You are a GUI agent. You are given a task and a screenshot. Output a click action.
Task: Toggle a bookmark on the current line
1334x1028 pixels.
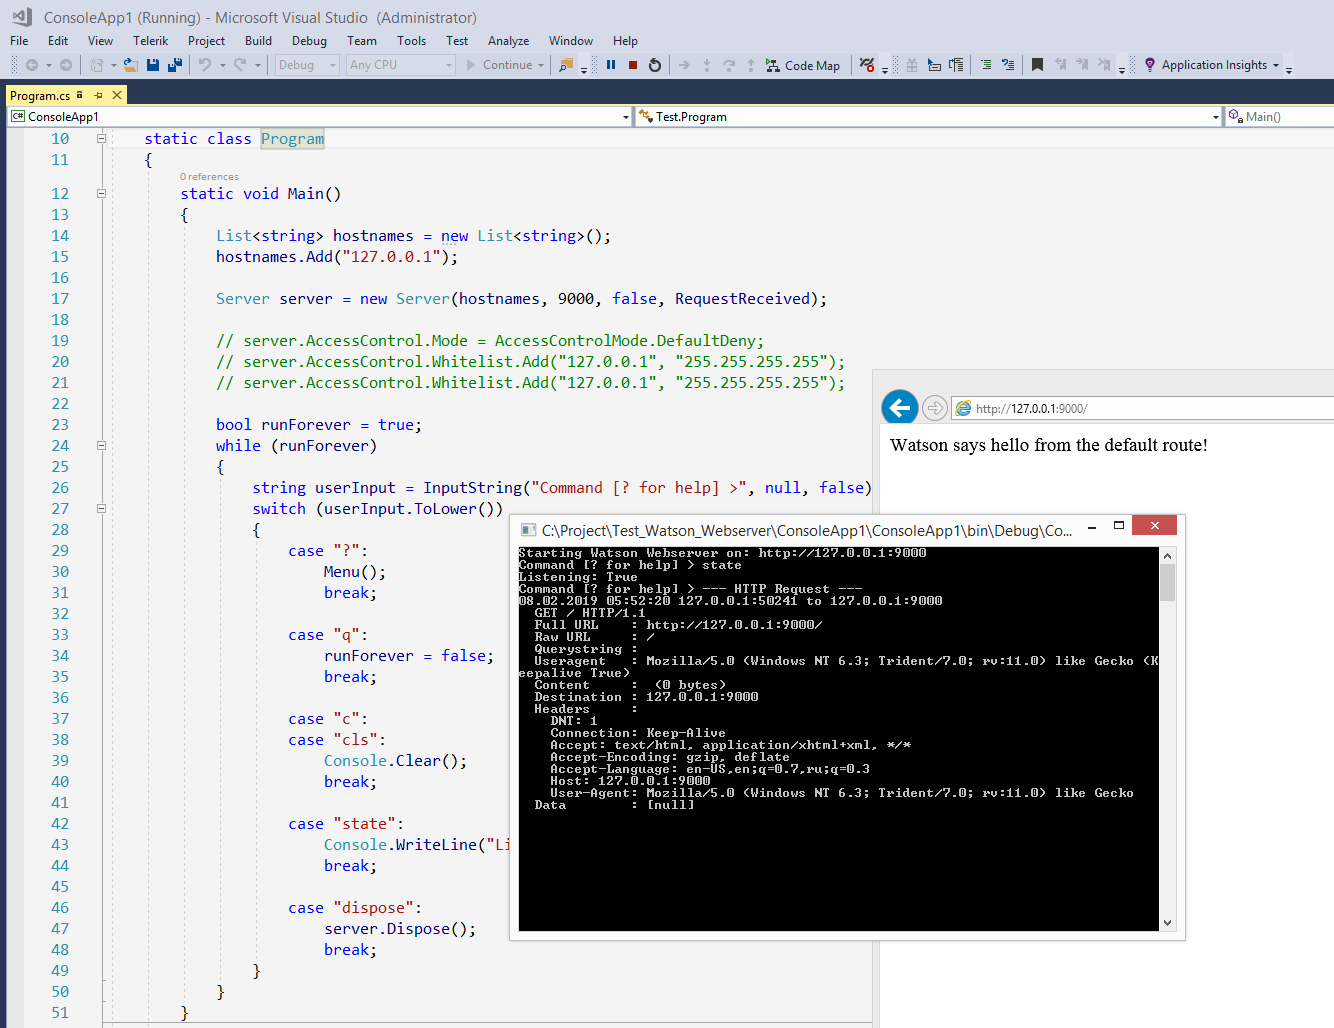pyautogui.click(x=1037, y=65)
